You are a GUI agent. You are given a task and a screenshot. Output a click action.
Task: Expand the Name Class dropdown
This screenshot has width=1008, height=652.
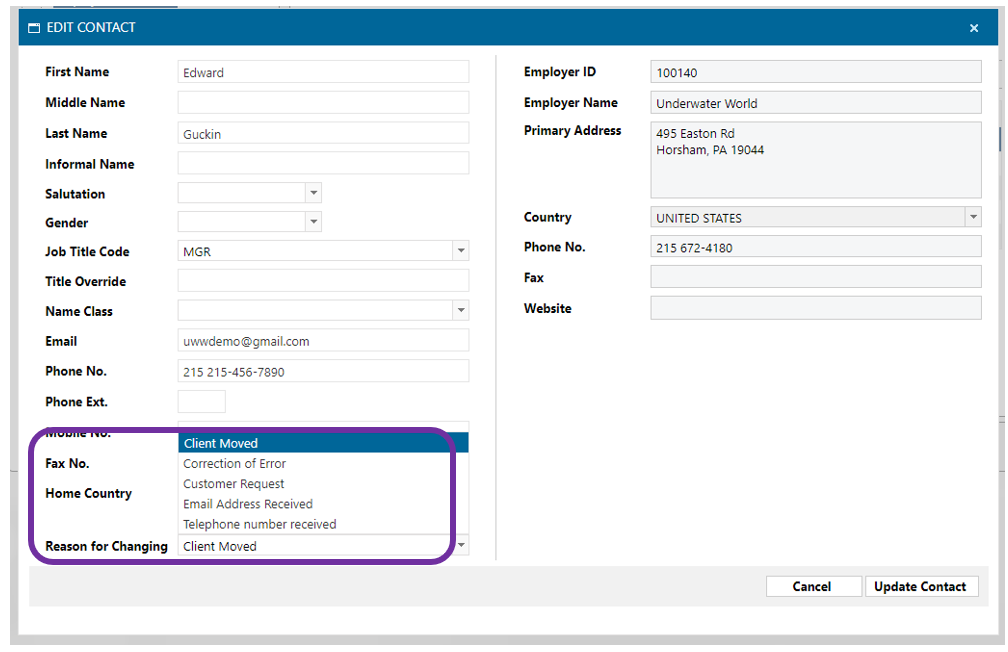point(460,311)
